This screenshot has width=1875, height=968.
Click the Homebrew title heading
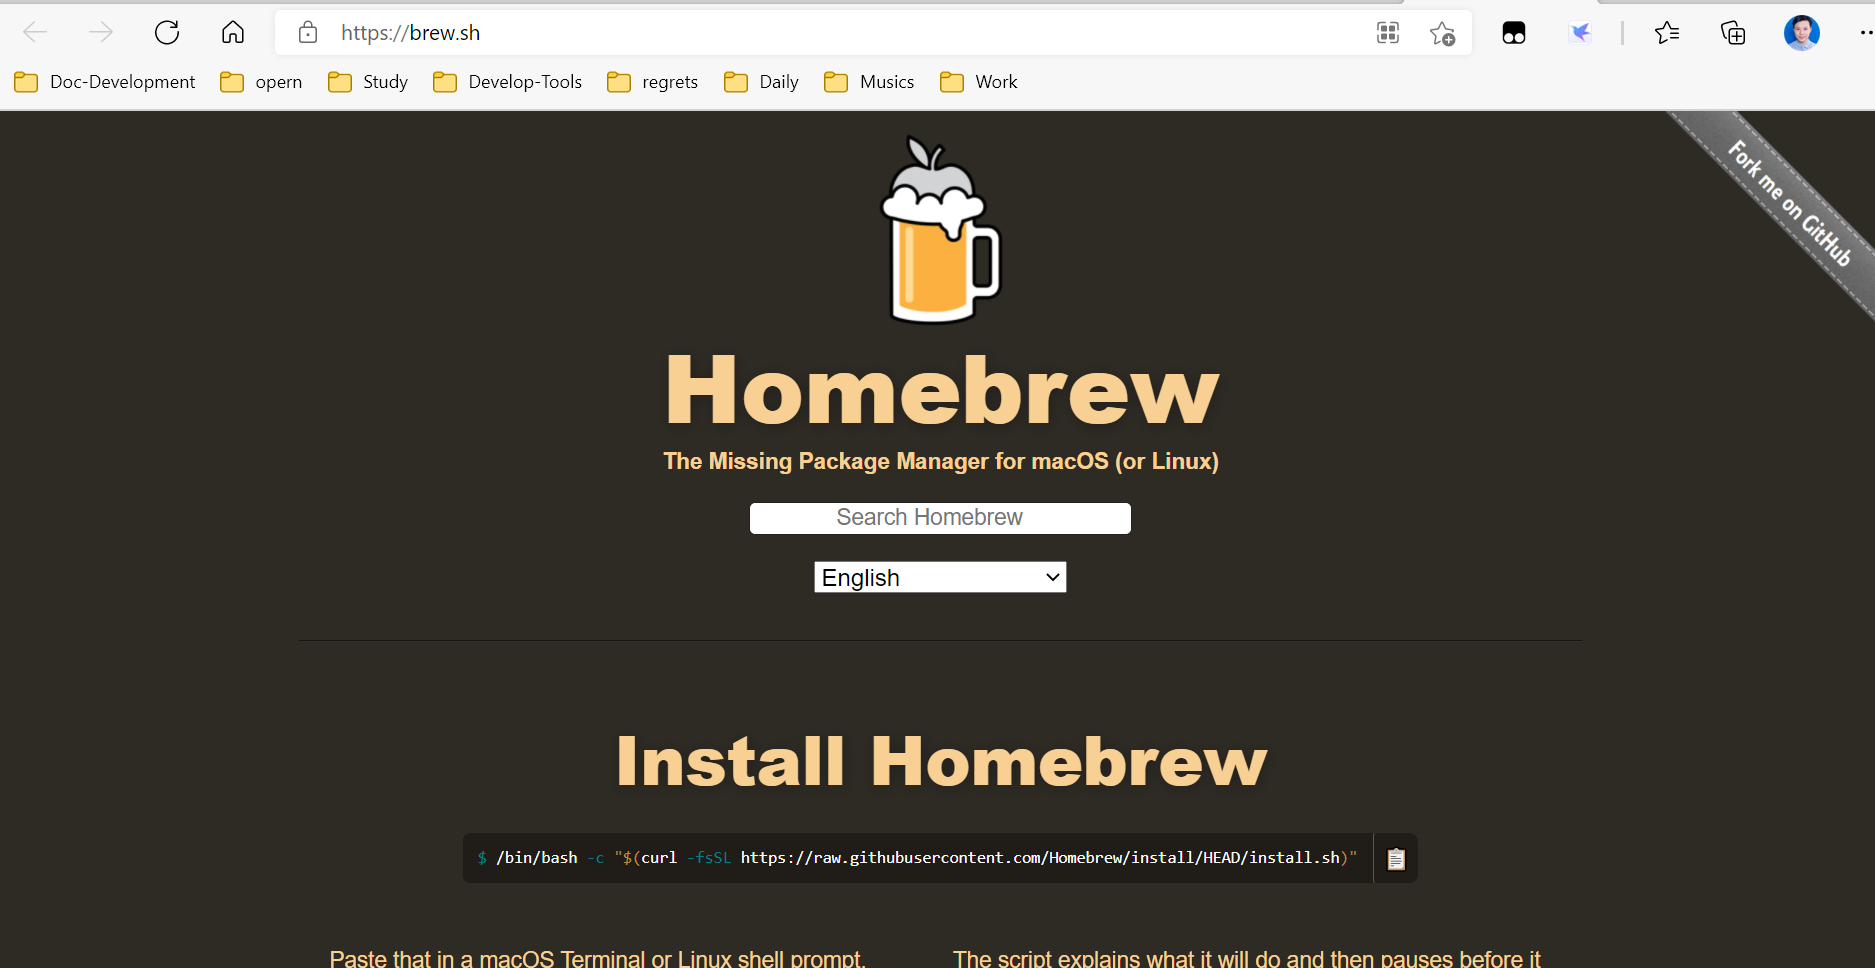click(942, 391)
